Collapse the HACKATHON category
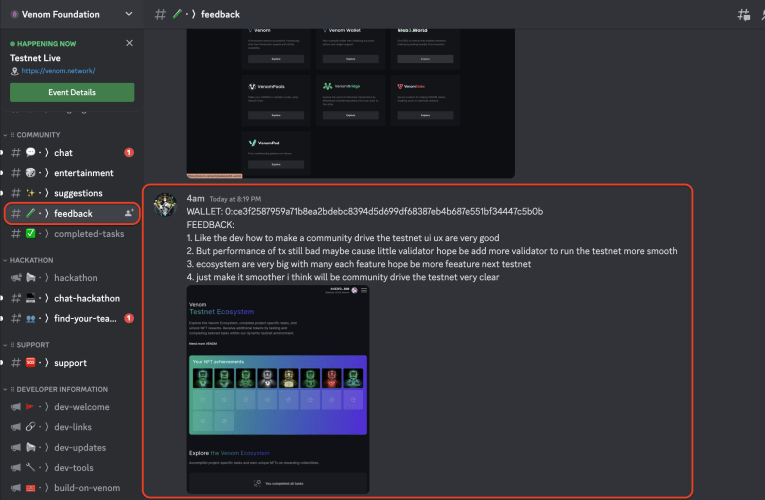 31,260
